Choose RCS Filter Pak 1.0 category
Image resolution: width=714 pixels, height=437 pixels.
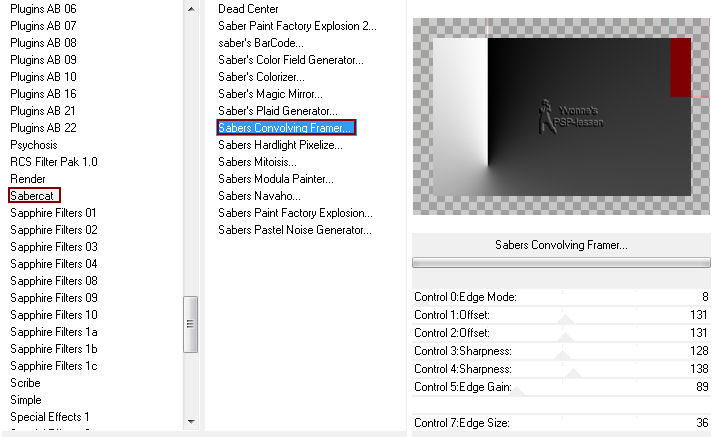[x=54, y=162]
